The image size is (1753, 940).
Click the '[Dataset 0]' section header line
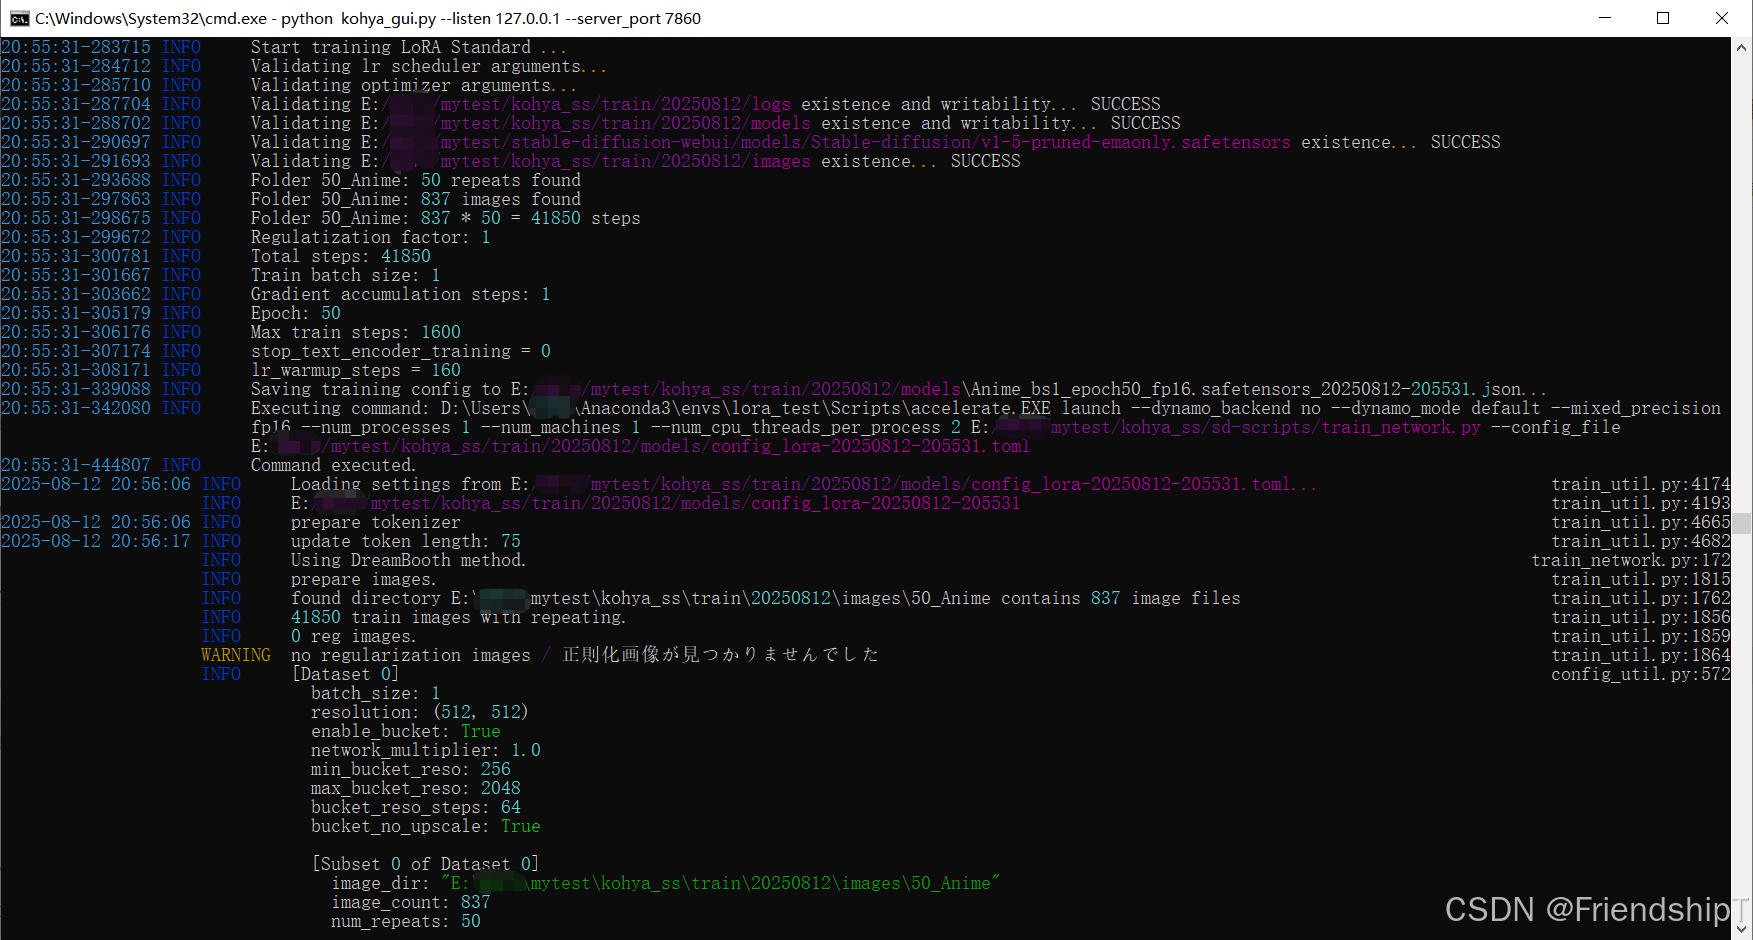(345, 674)
